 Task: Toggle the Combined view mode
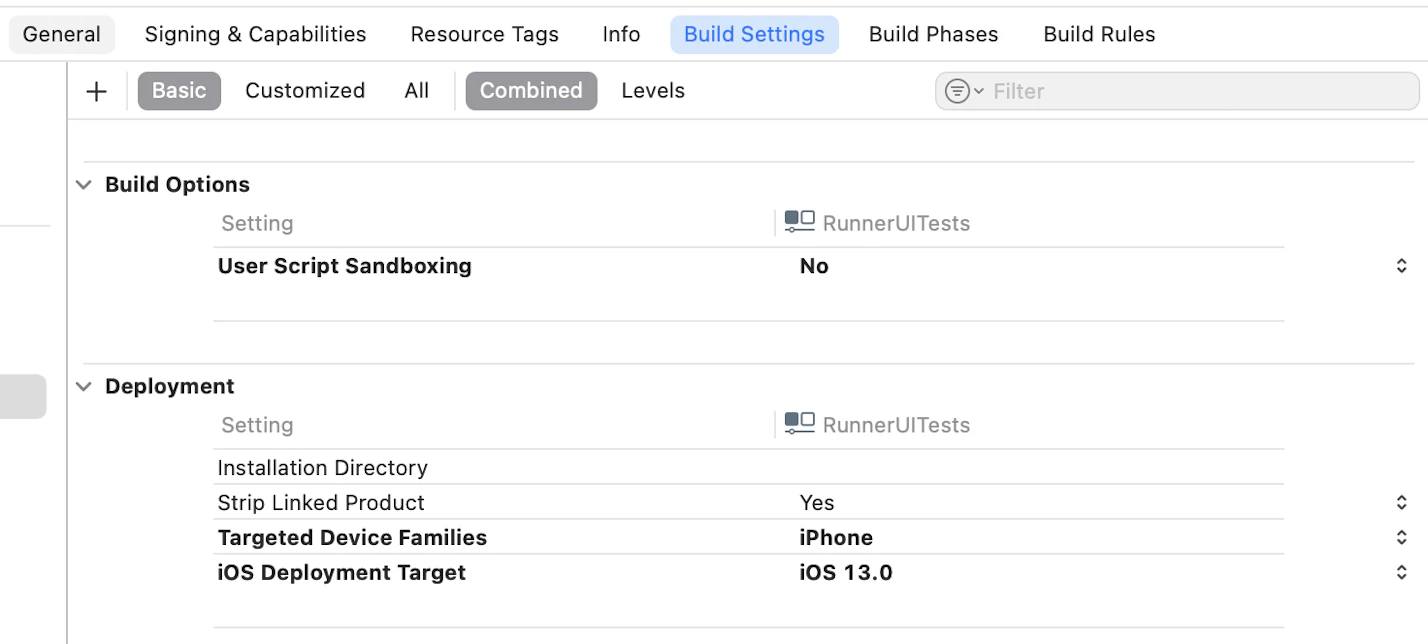pos(531,90)
